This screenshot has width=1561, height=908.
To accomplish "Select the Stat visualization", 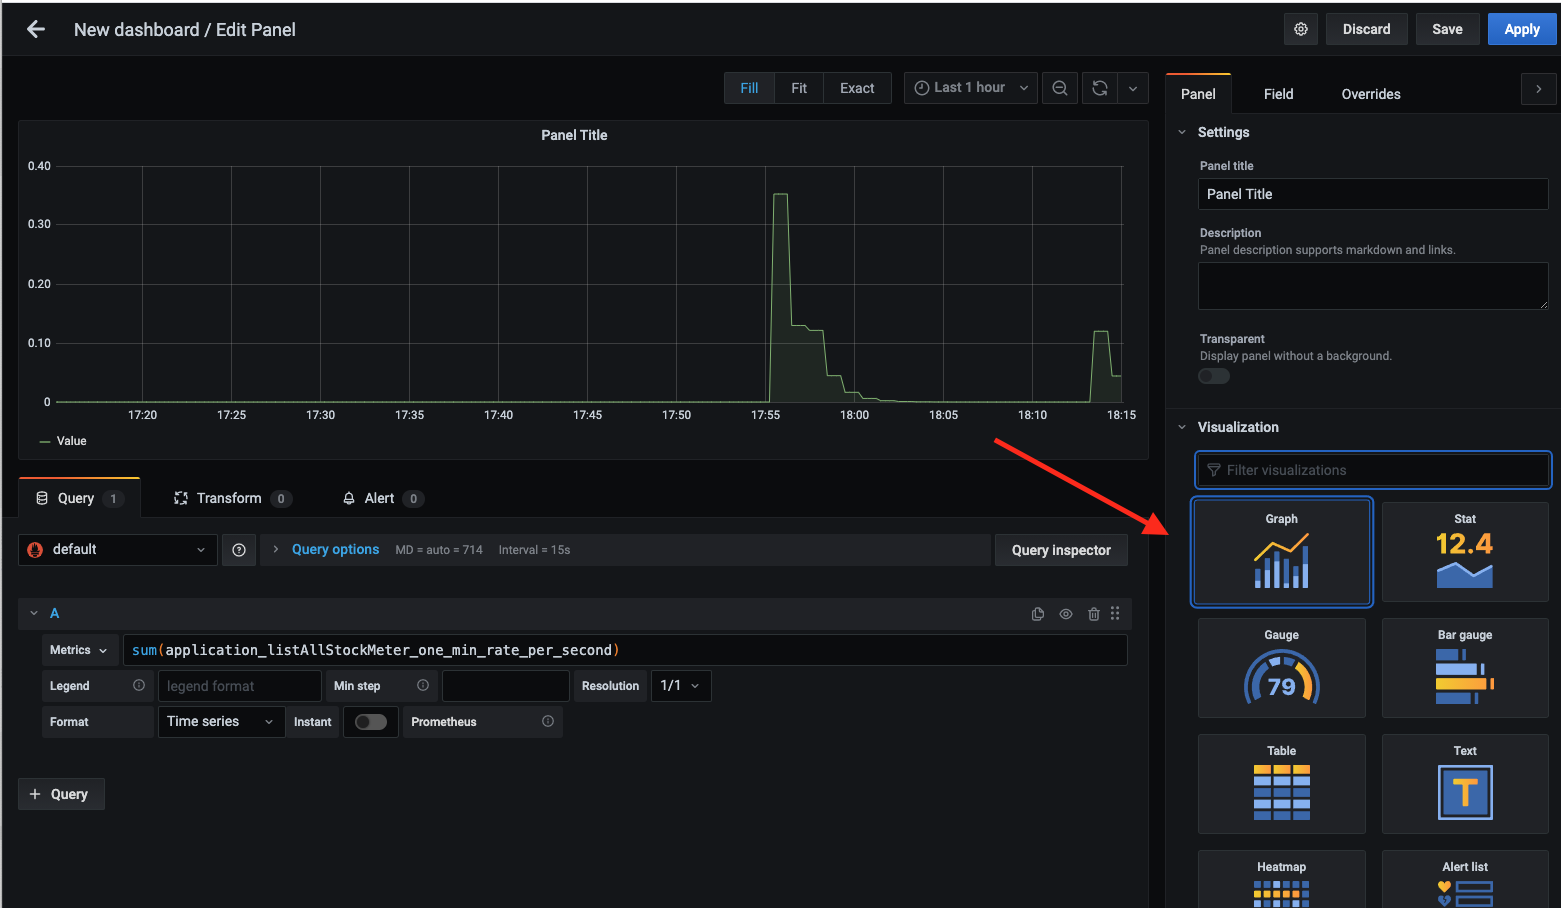I will click(x=1465, y=552).
